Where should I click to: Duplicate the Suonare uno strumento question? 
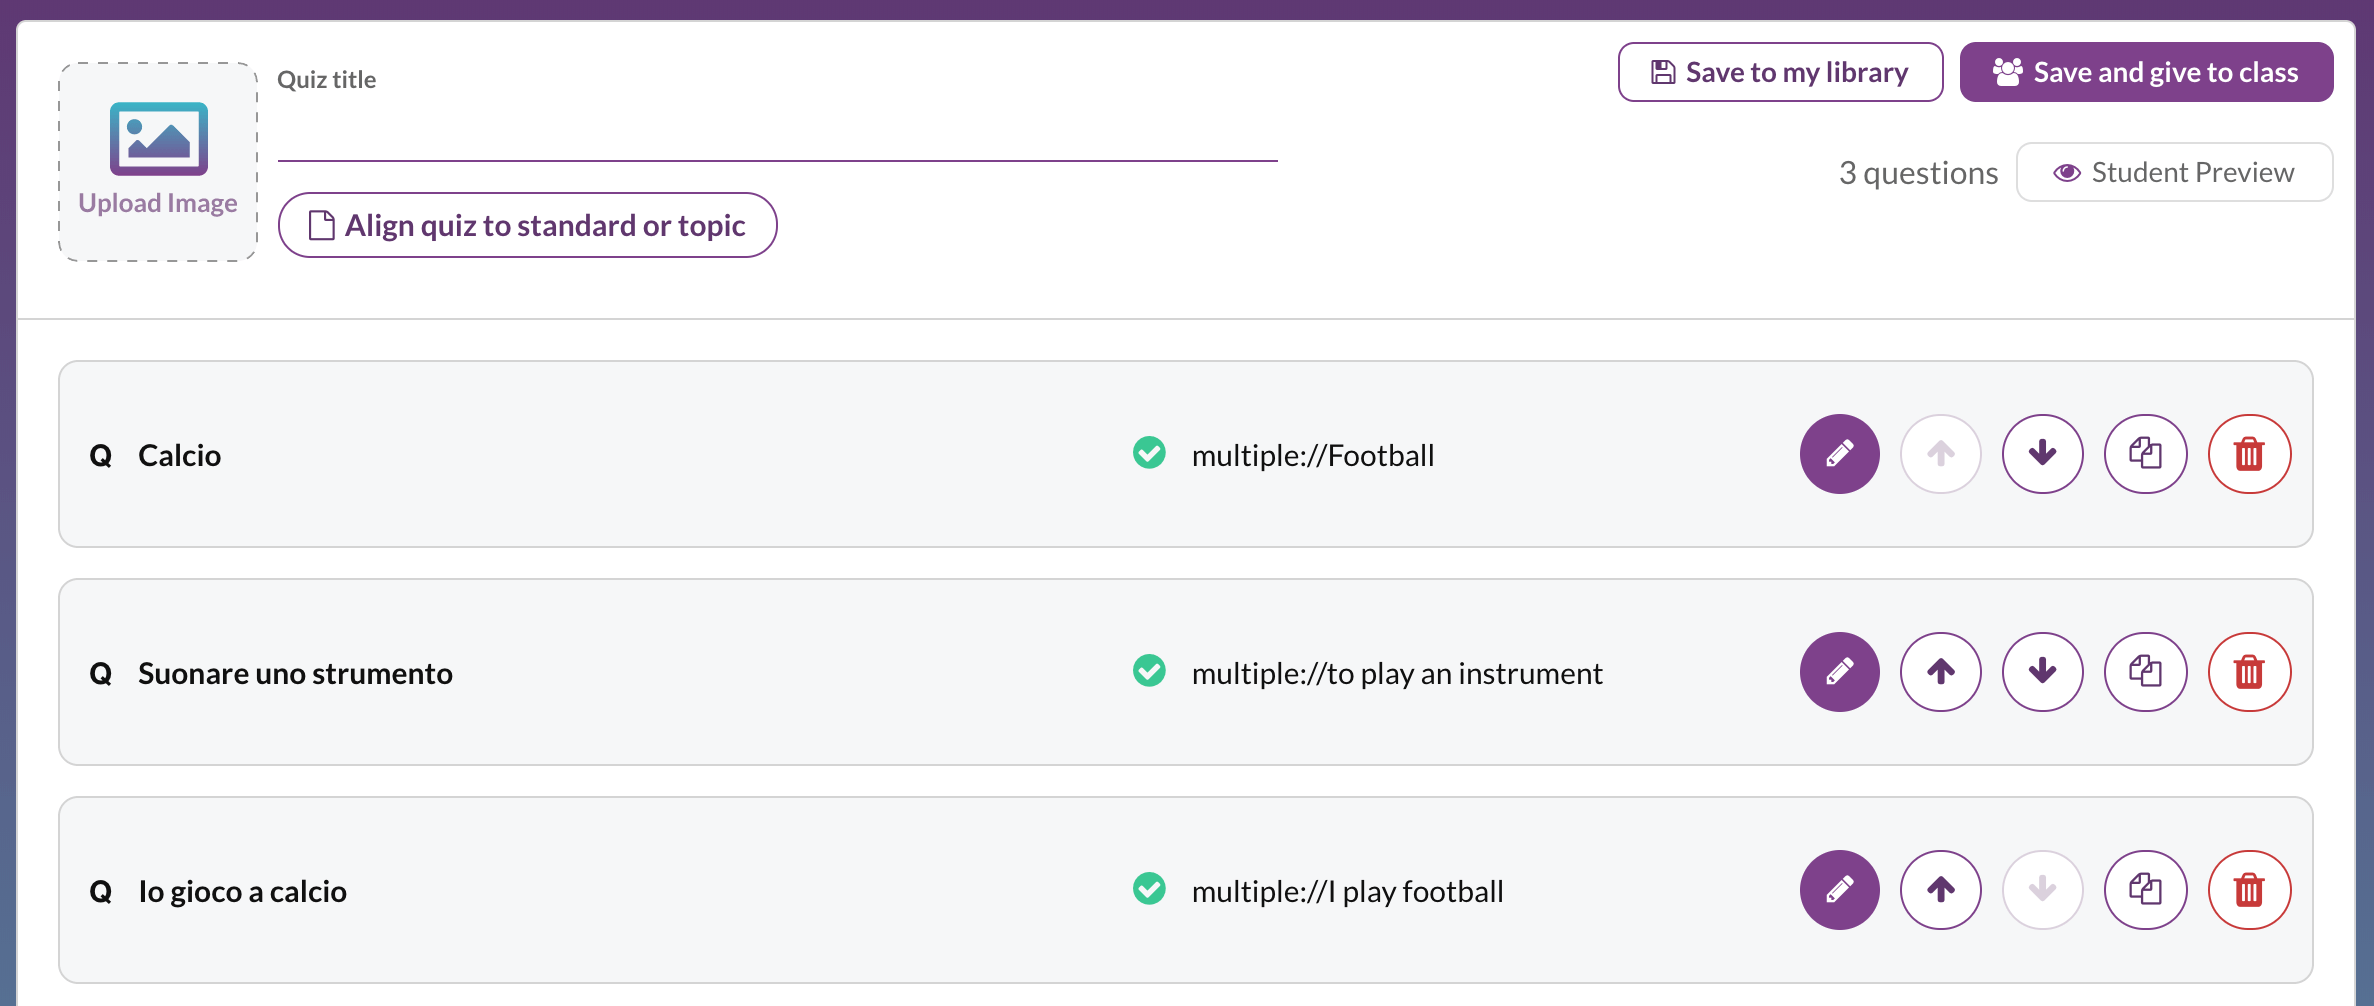[x=2146, y=672]
